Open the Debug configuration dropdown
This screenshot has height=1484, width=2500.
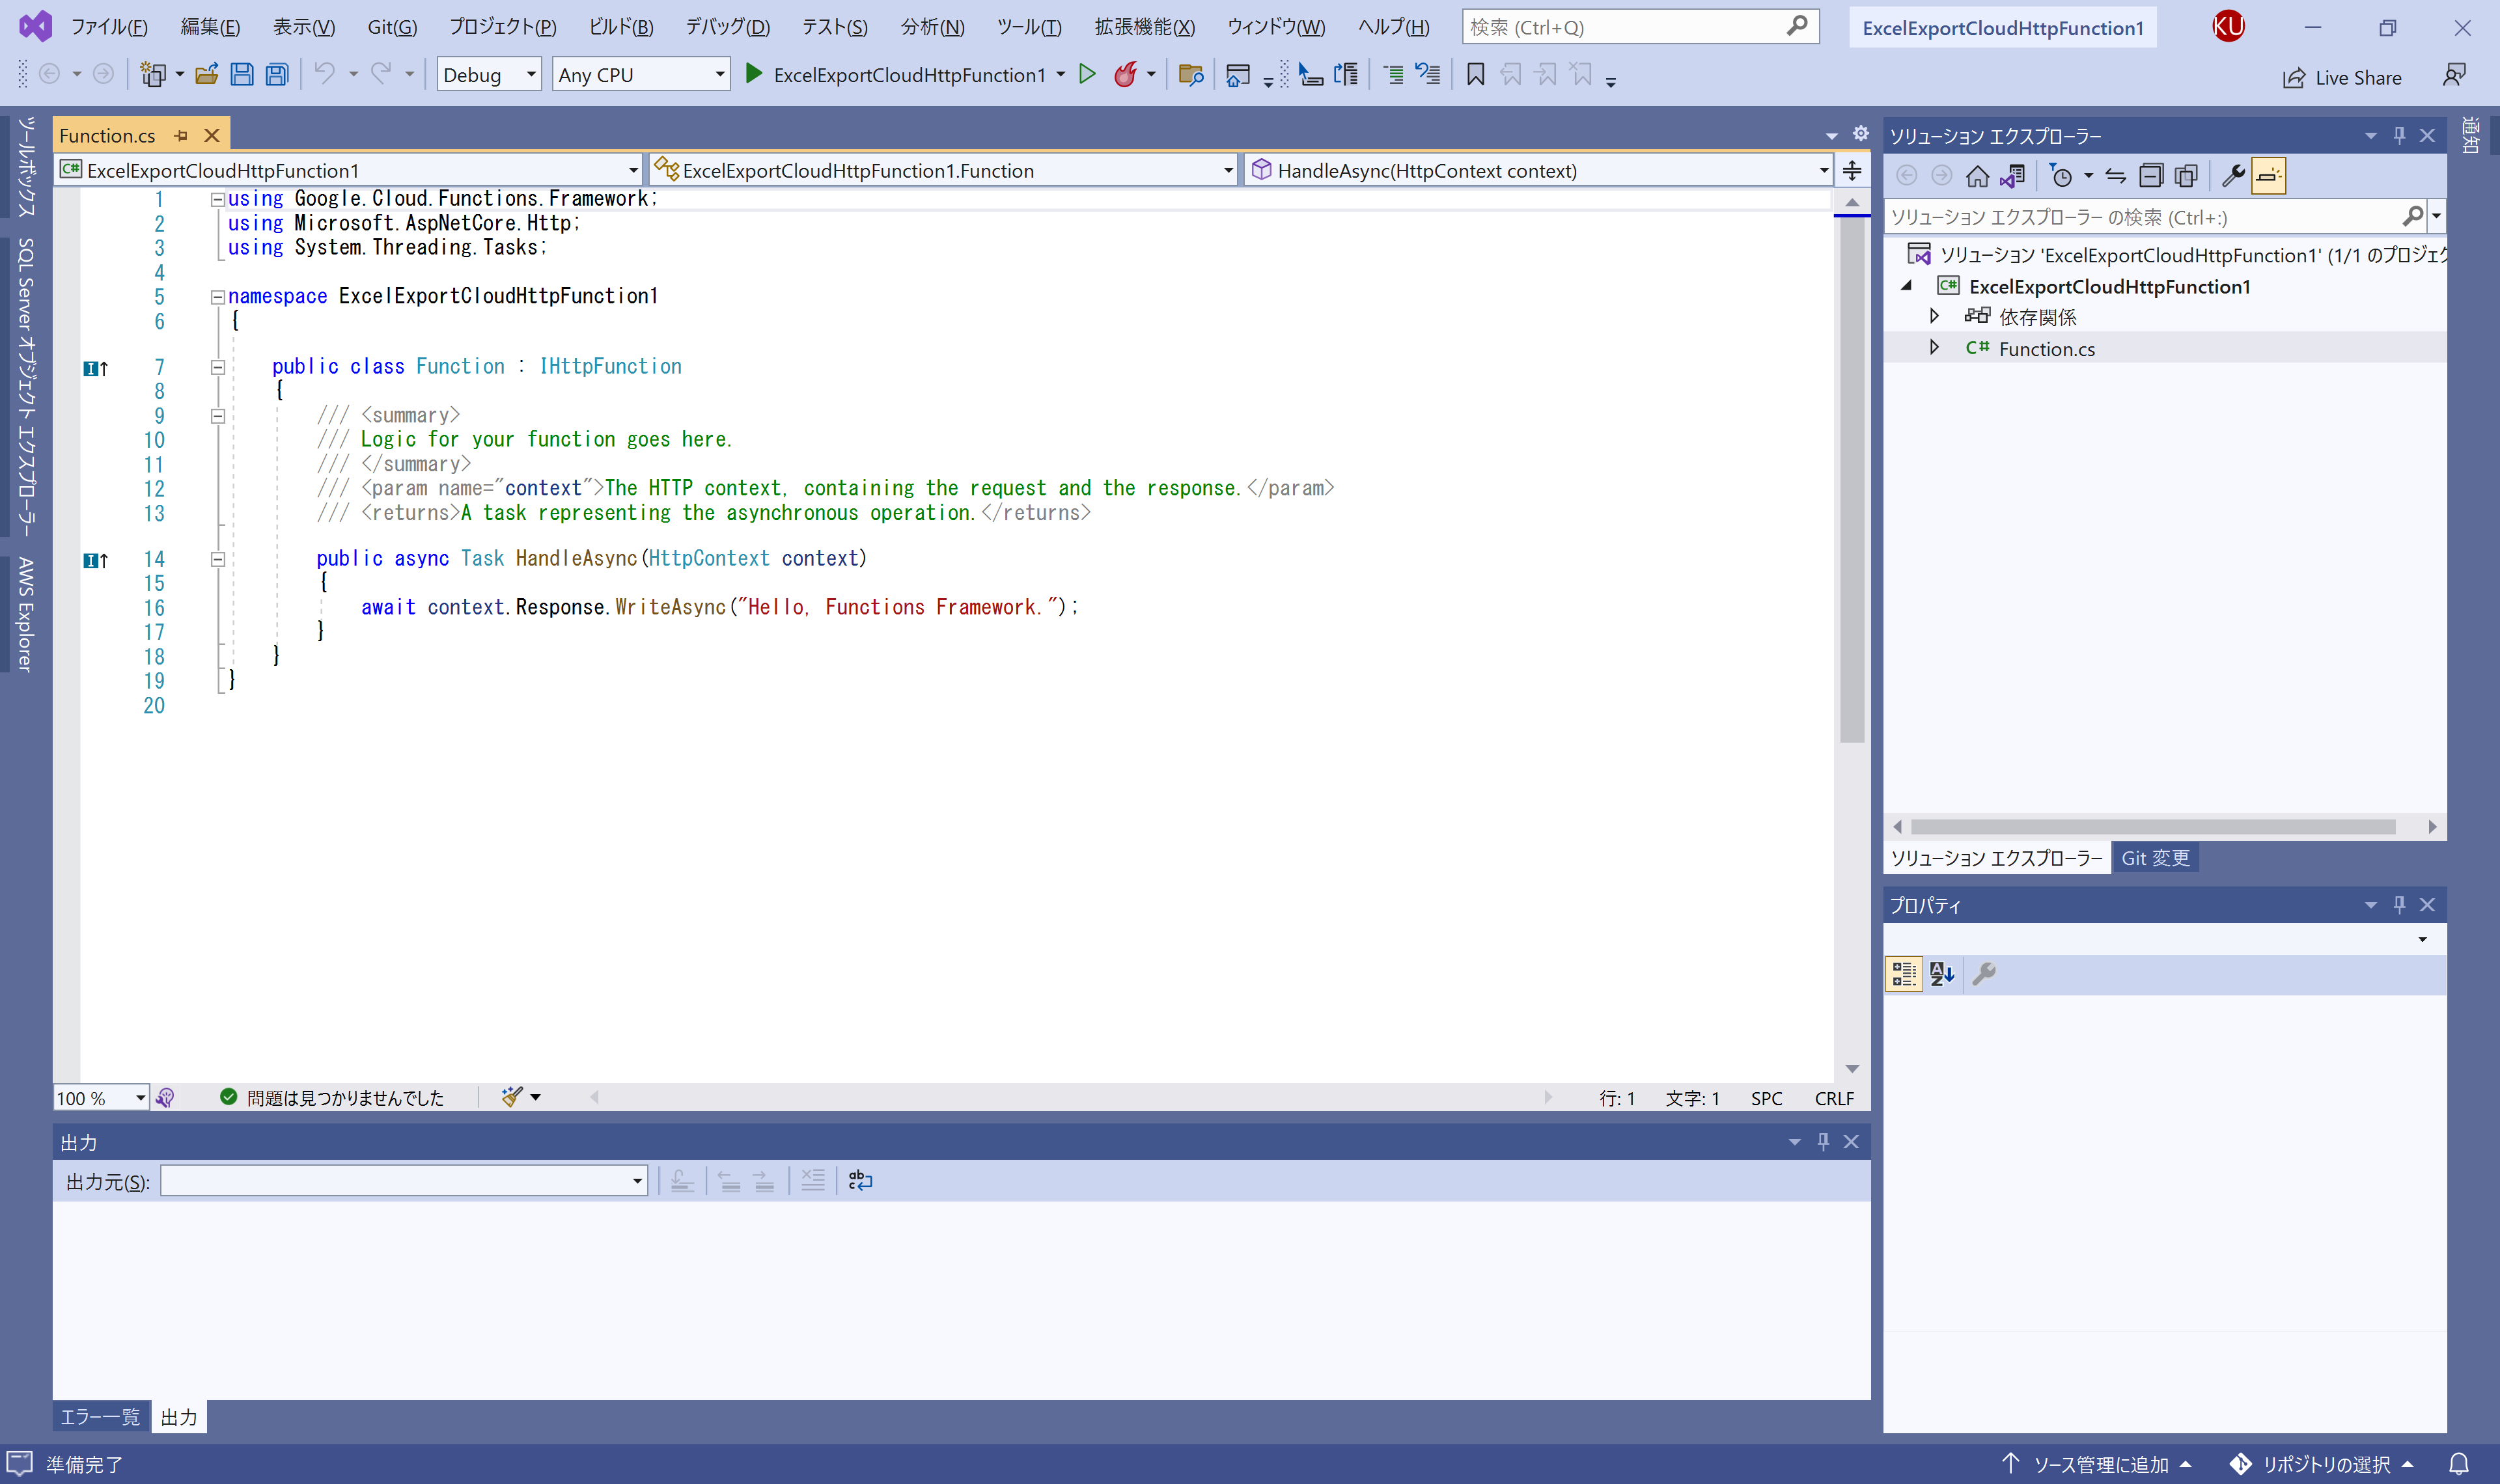click(x=489, y=75)
